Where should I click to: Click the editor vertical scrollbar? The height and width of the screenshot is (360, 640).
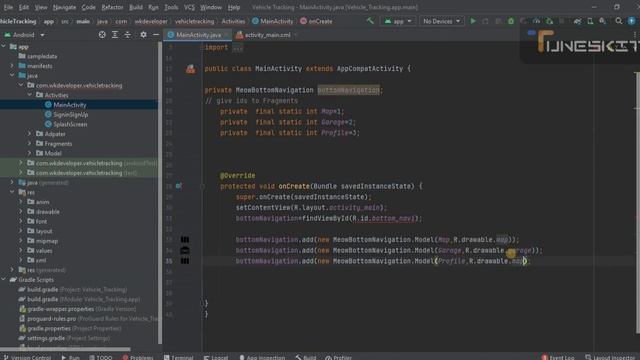pyautogui.click(x=637, y=202)
